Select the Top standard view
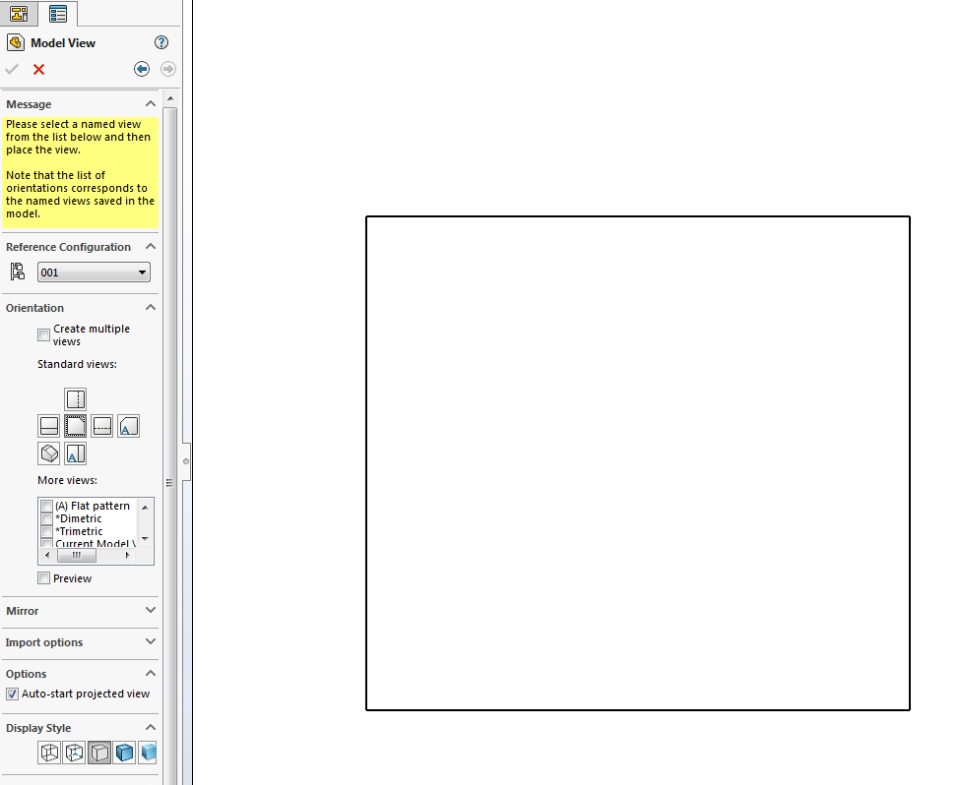The image size is (960, 785). (x=75, y=399)
